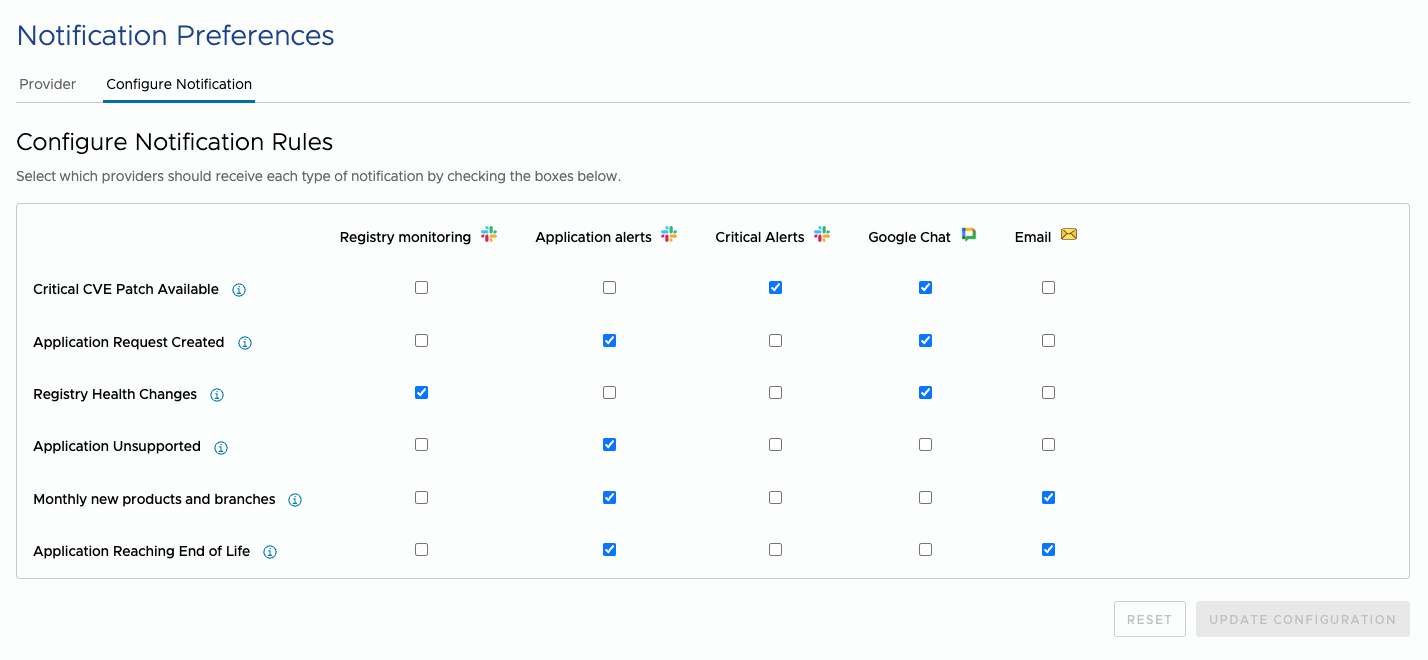Click the Google Chat provider icon
Screen dimensions: 1428x660
(x=969, y=235)
